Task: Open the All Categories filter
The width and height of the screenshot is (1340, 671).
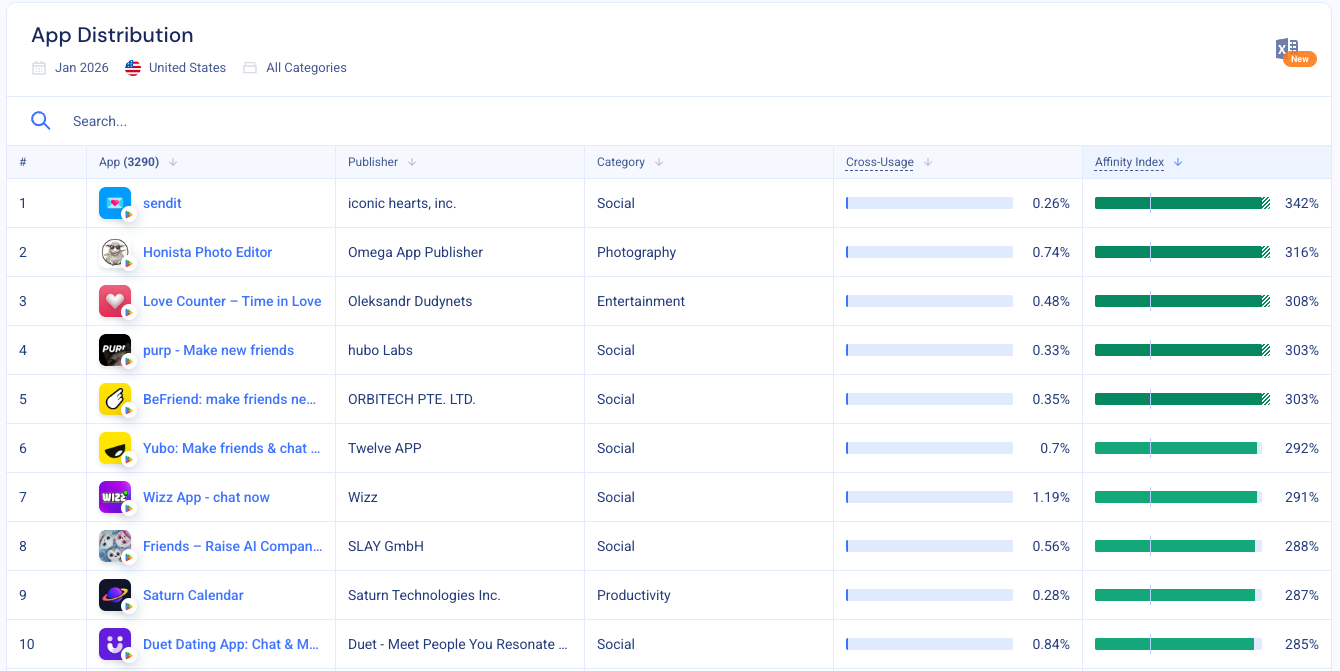Action: point(306,68)
